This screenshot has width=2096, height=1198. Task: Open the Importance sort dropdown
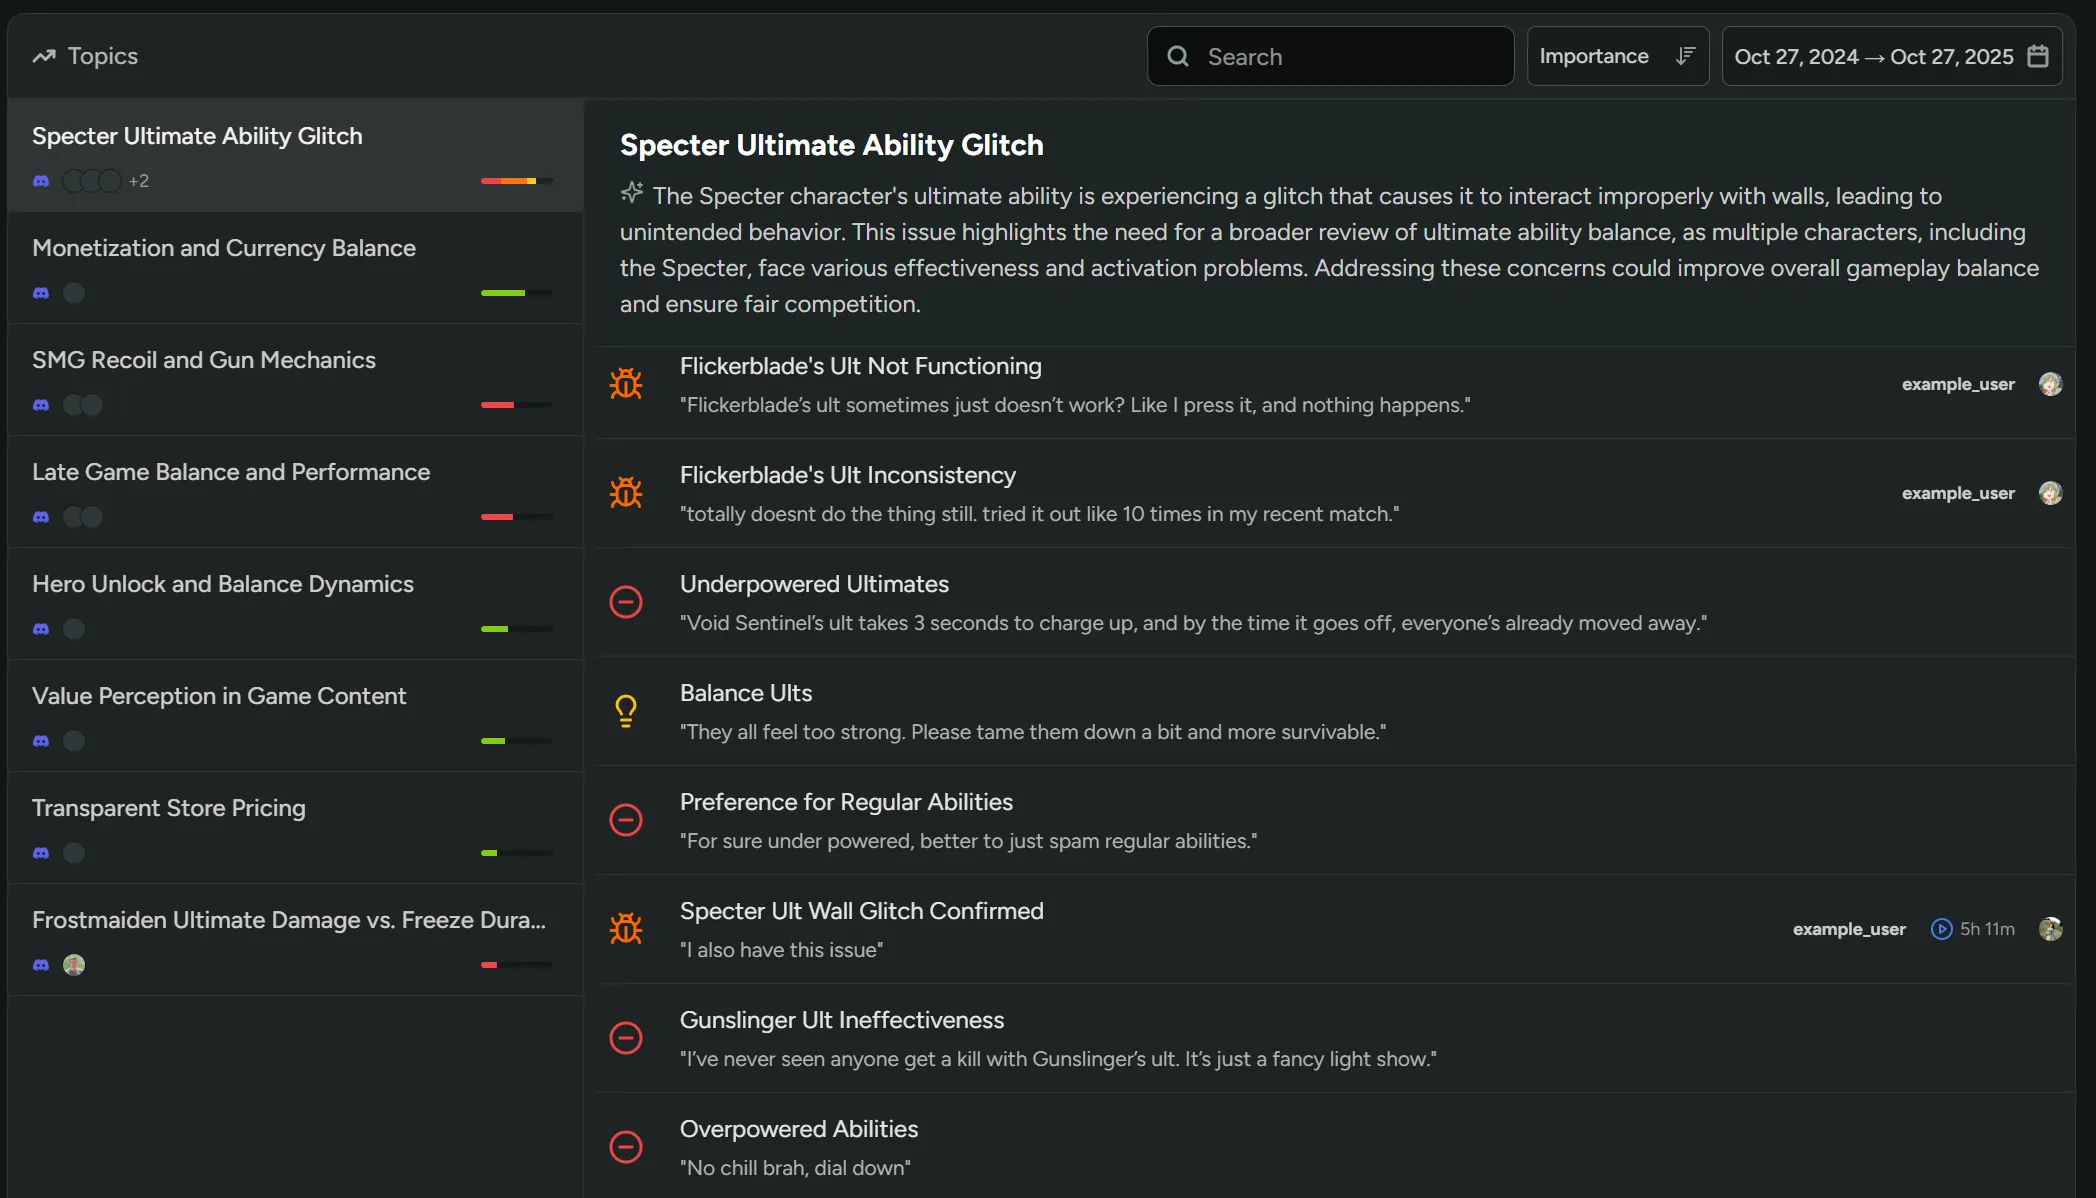1594,56
